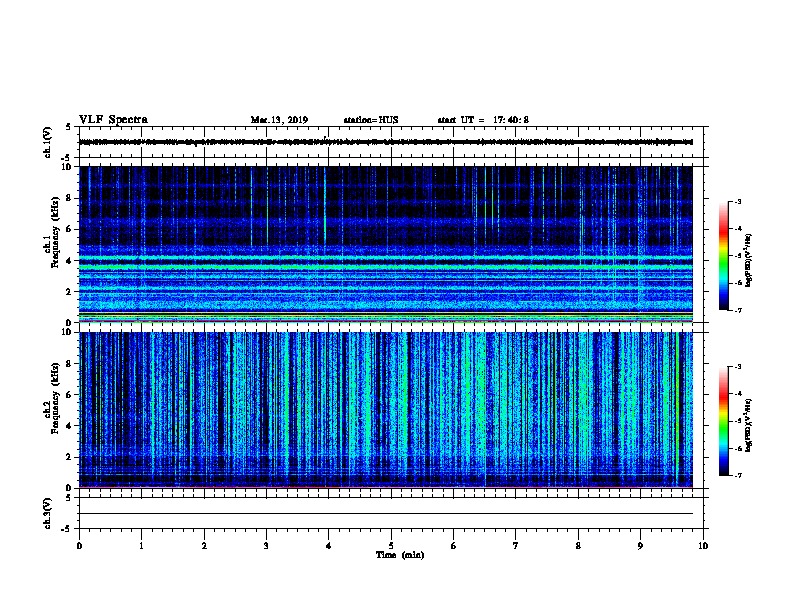
Task: Click the time axis tick label "1"
Action: coord(141,546)
